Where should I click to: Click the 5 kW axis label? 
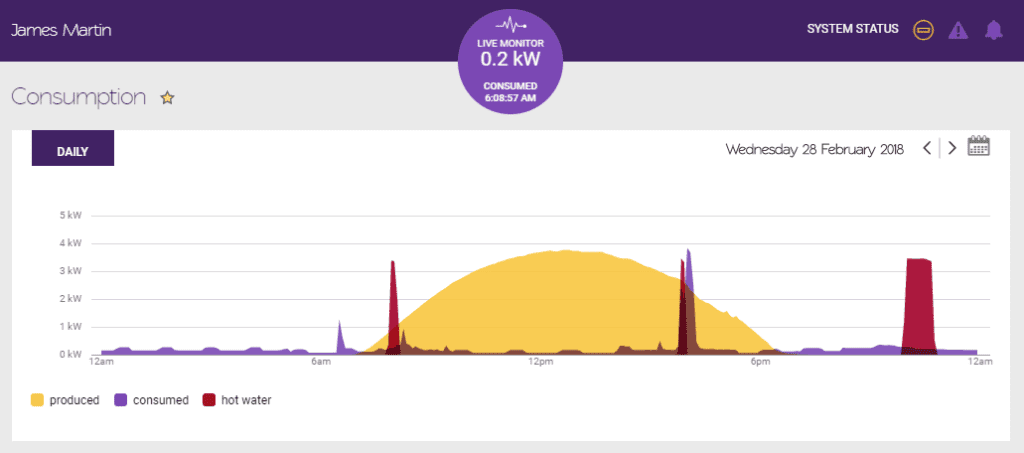click(x=70, y=215)
